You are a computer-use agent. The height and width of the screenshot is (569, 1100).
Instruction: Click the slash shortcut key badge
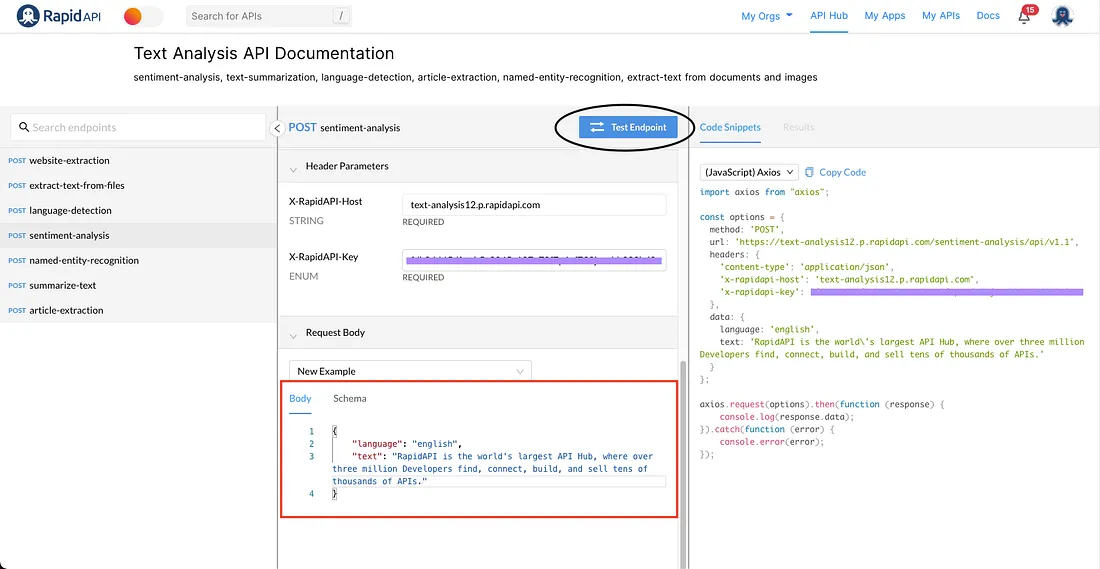coord(341,15)
